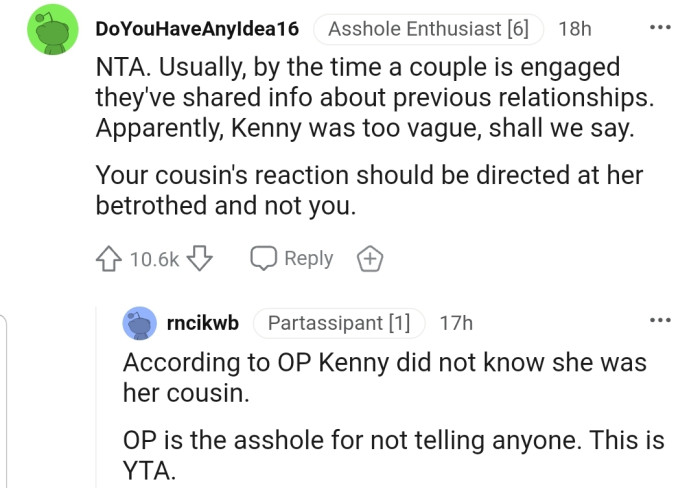This screenshot has height=488, width=700.
Task: Click the "Your cousin's reaction" paragraph
Action: tap(368, 190)
